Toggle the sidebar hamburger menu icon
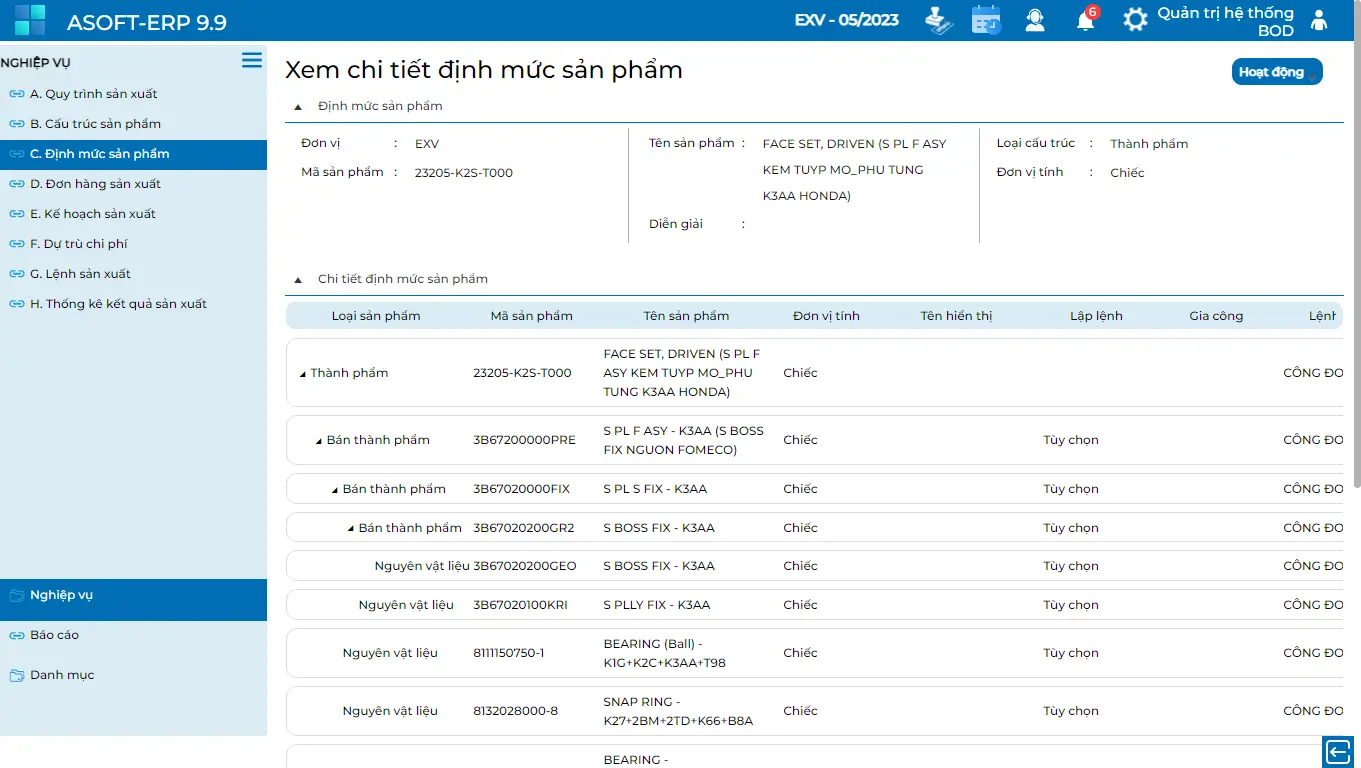The width and height of the screenshot is (1361, 768). (252, 61)
